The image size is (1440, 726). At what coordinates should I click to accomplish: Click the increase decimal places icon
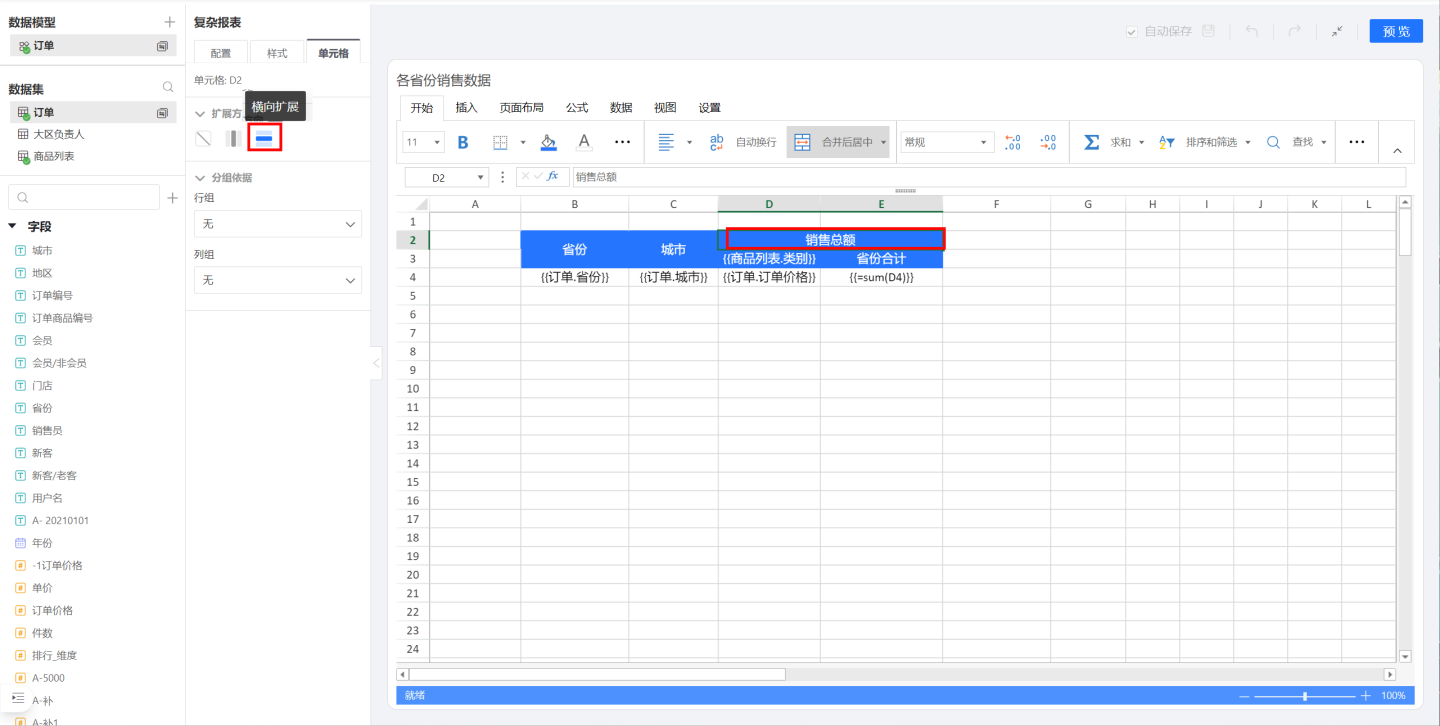[x=1012, y=143]
